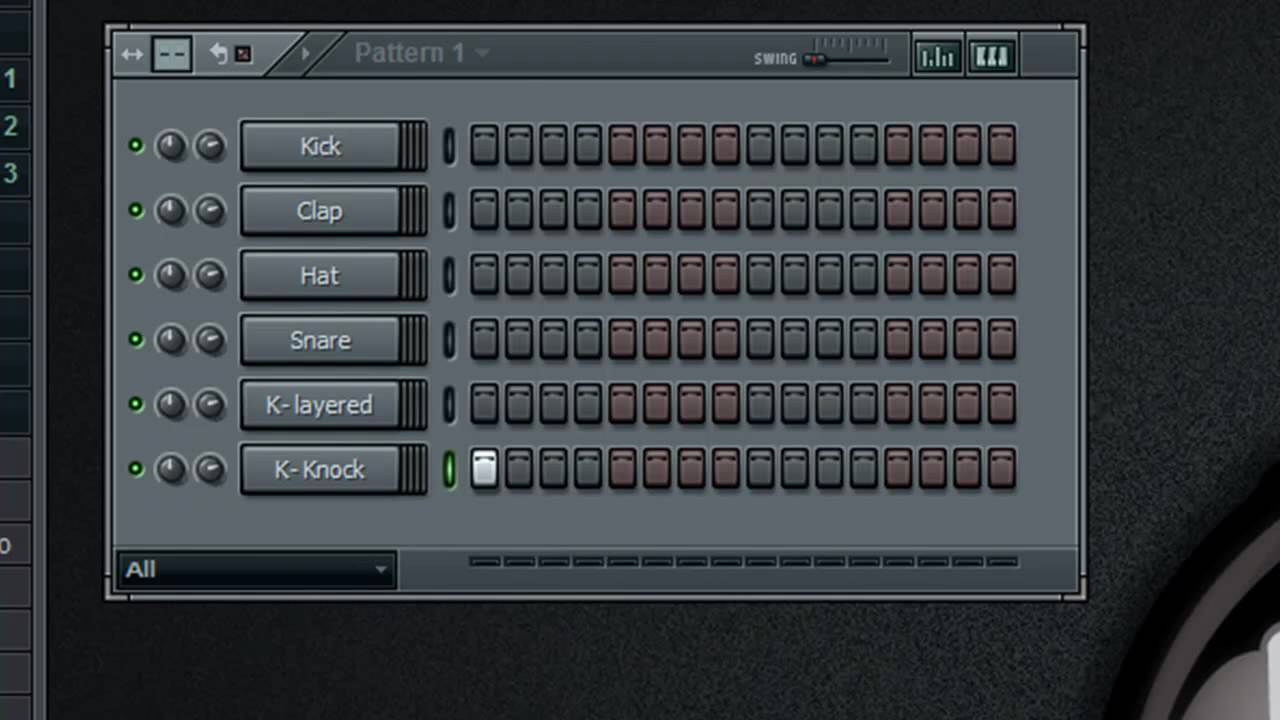Open the Snare channel button
The width and height of the screenshot is (1280, 720).
point(333,340)
